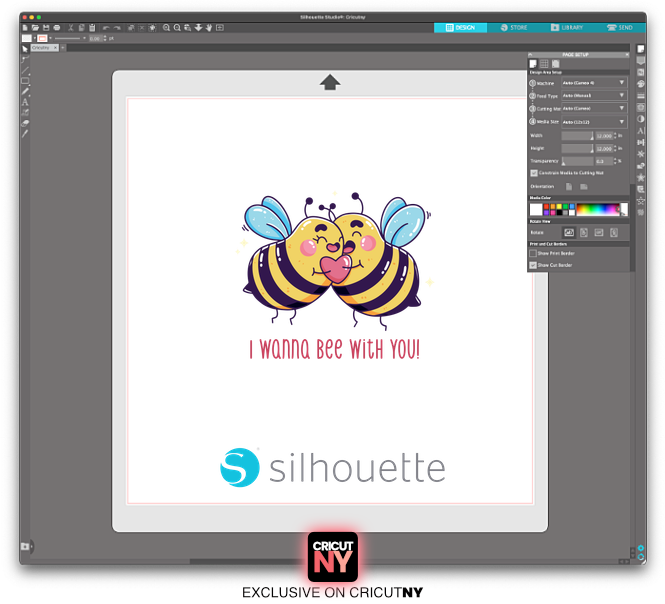
Task: Select the Freehand pencil tool
Action: [25, 91]
